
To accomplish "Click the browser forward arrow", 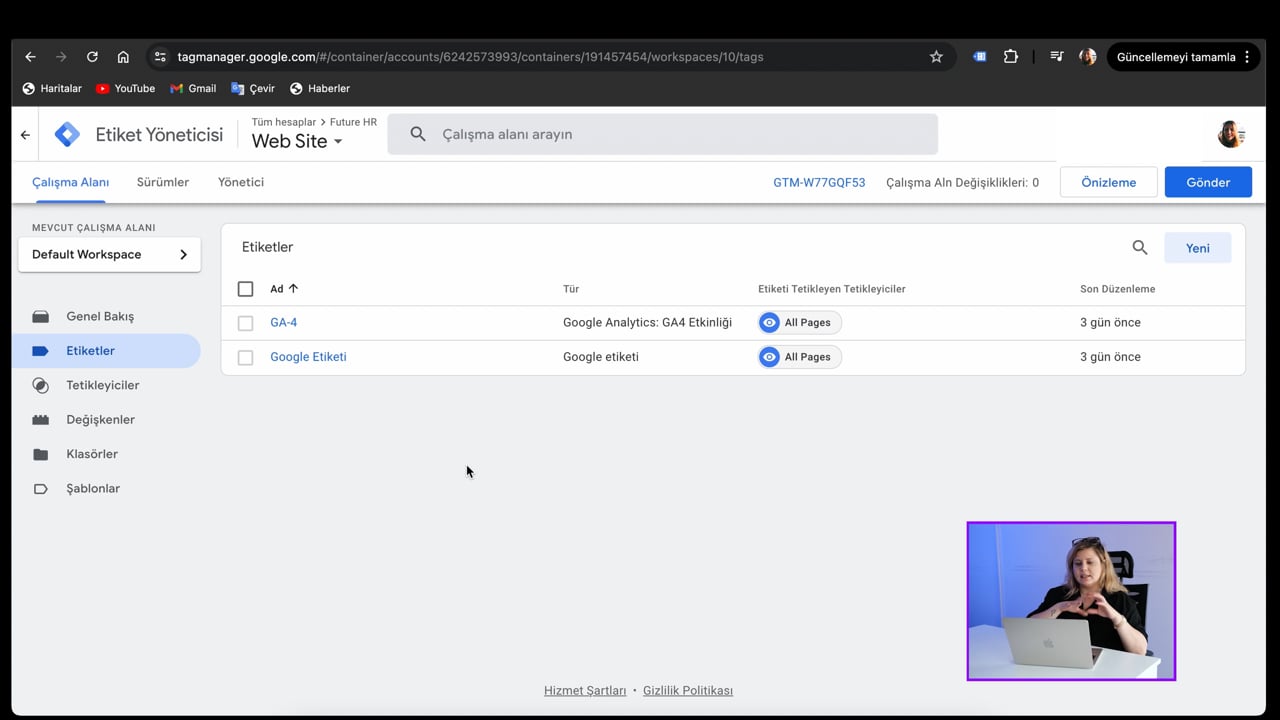I will pyautogui.click(x=61, y=57).
